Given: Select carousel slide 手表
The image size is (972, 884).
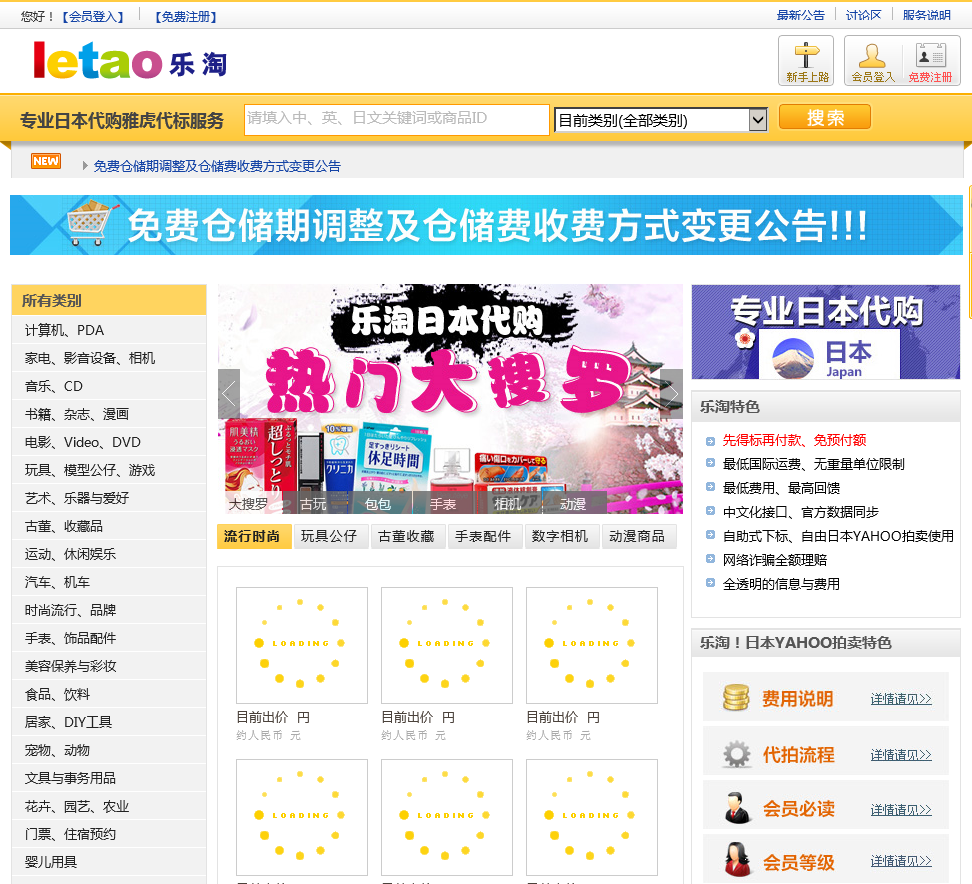Looking at the screenshot, I should coord(443,504).
